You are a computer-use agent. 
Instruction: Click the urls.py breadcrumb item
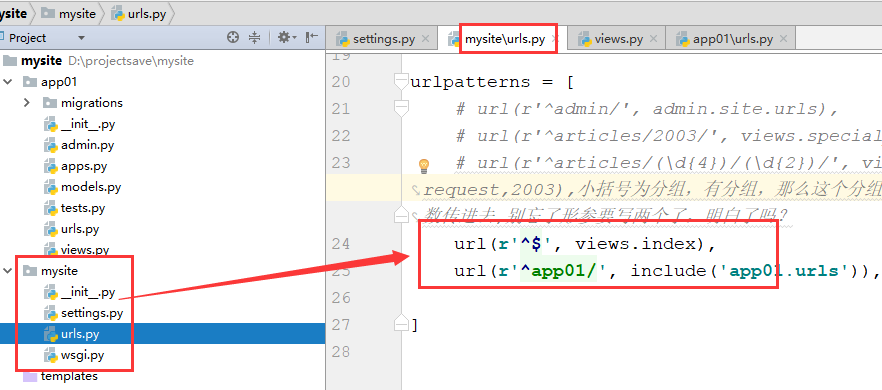coord(139,14)
